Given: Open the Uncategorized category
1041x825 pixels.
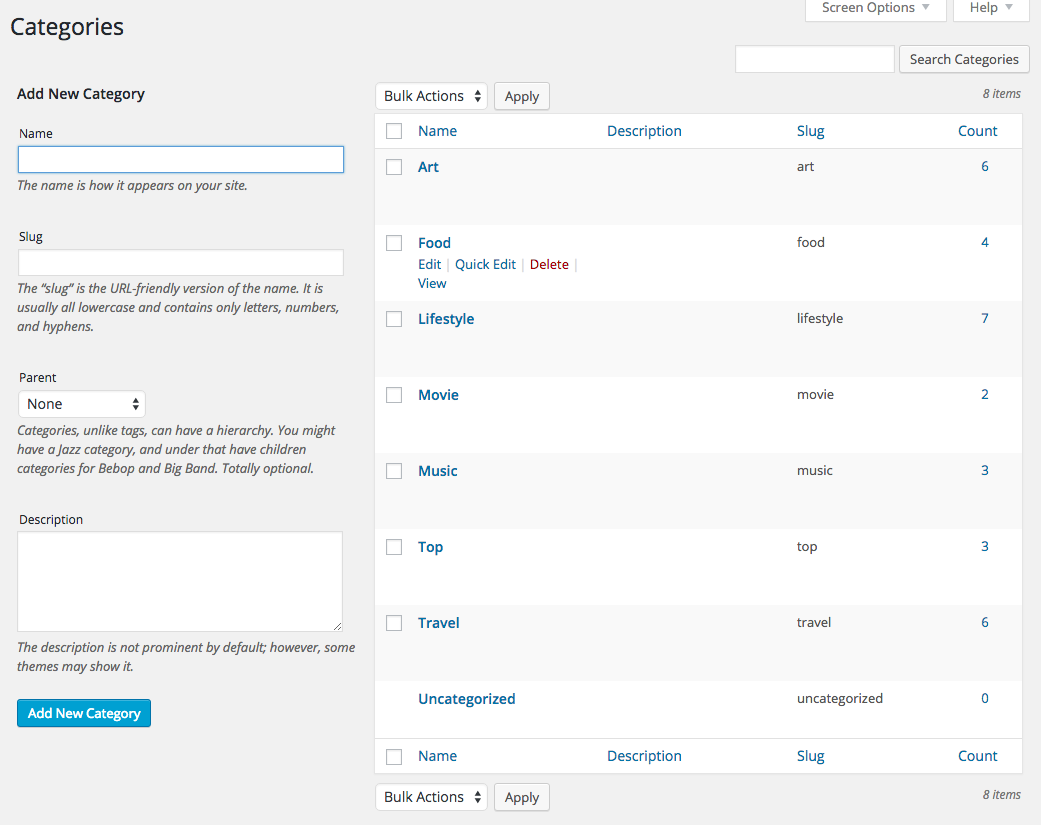Looking at the screenshot, I should (x=466, y=698).
